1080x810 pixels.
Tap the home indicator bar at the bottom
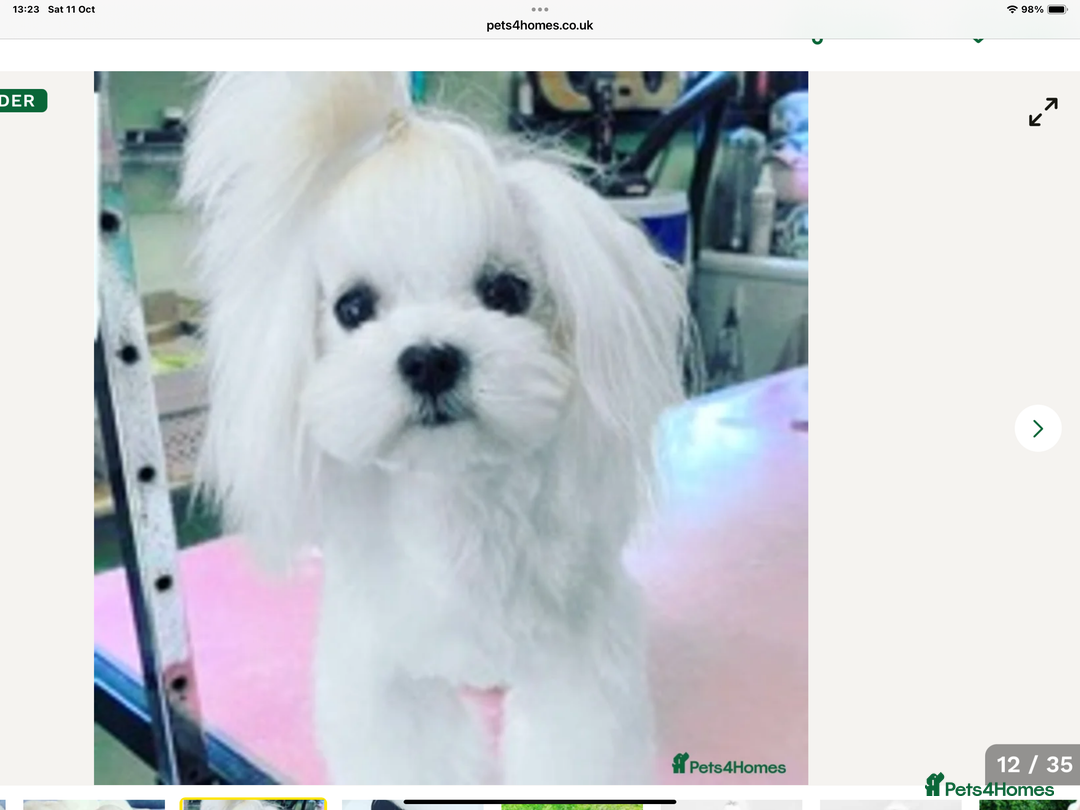(x=540, y=801)
